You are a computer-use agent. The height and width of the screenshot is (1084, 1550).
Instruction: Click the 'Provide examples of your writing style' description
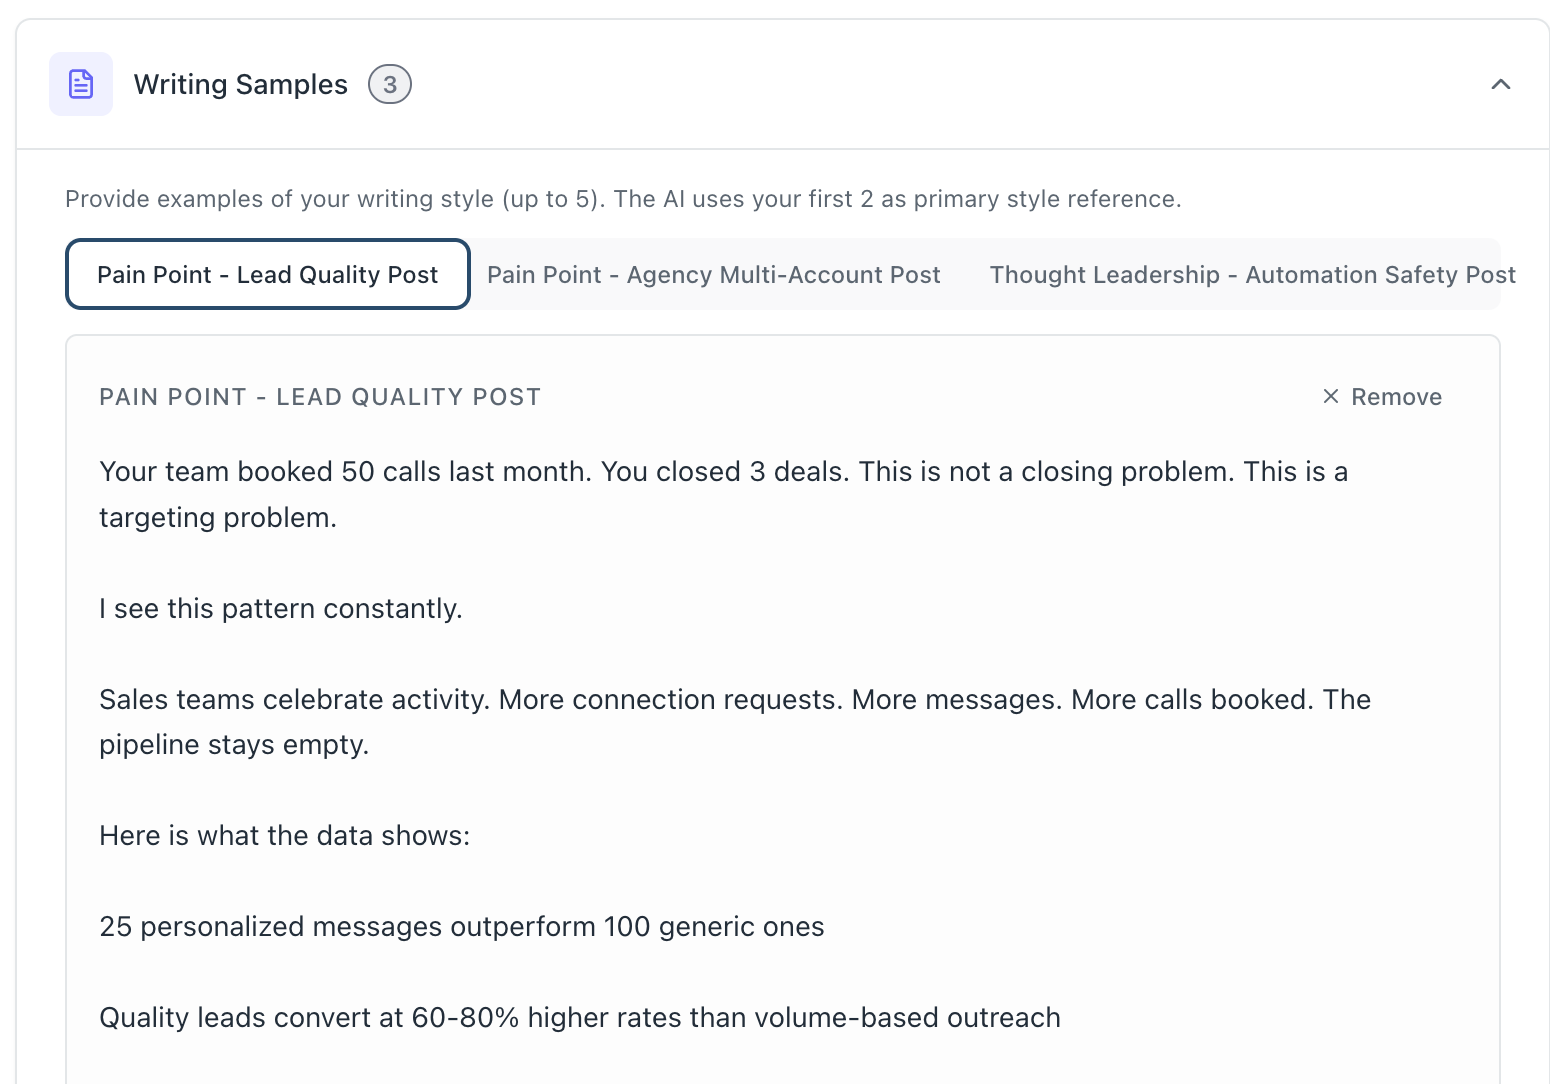[x=623, y=199]
